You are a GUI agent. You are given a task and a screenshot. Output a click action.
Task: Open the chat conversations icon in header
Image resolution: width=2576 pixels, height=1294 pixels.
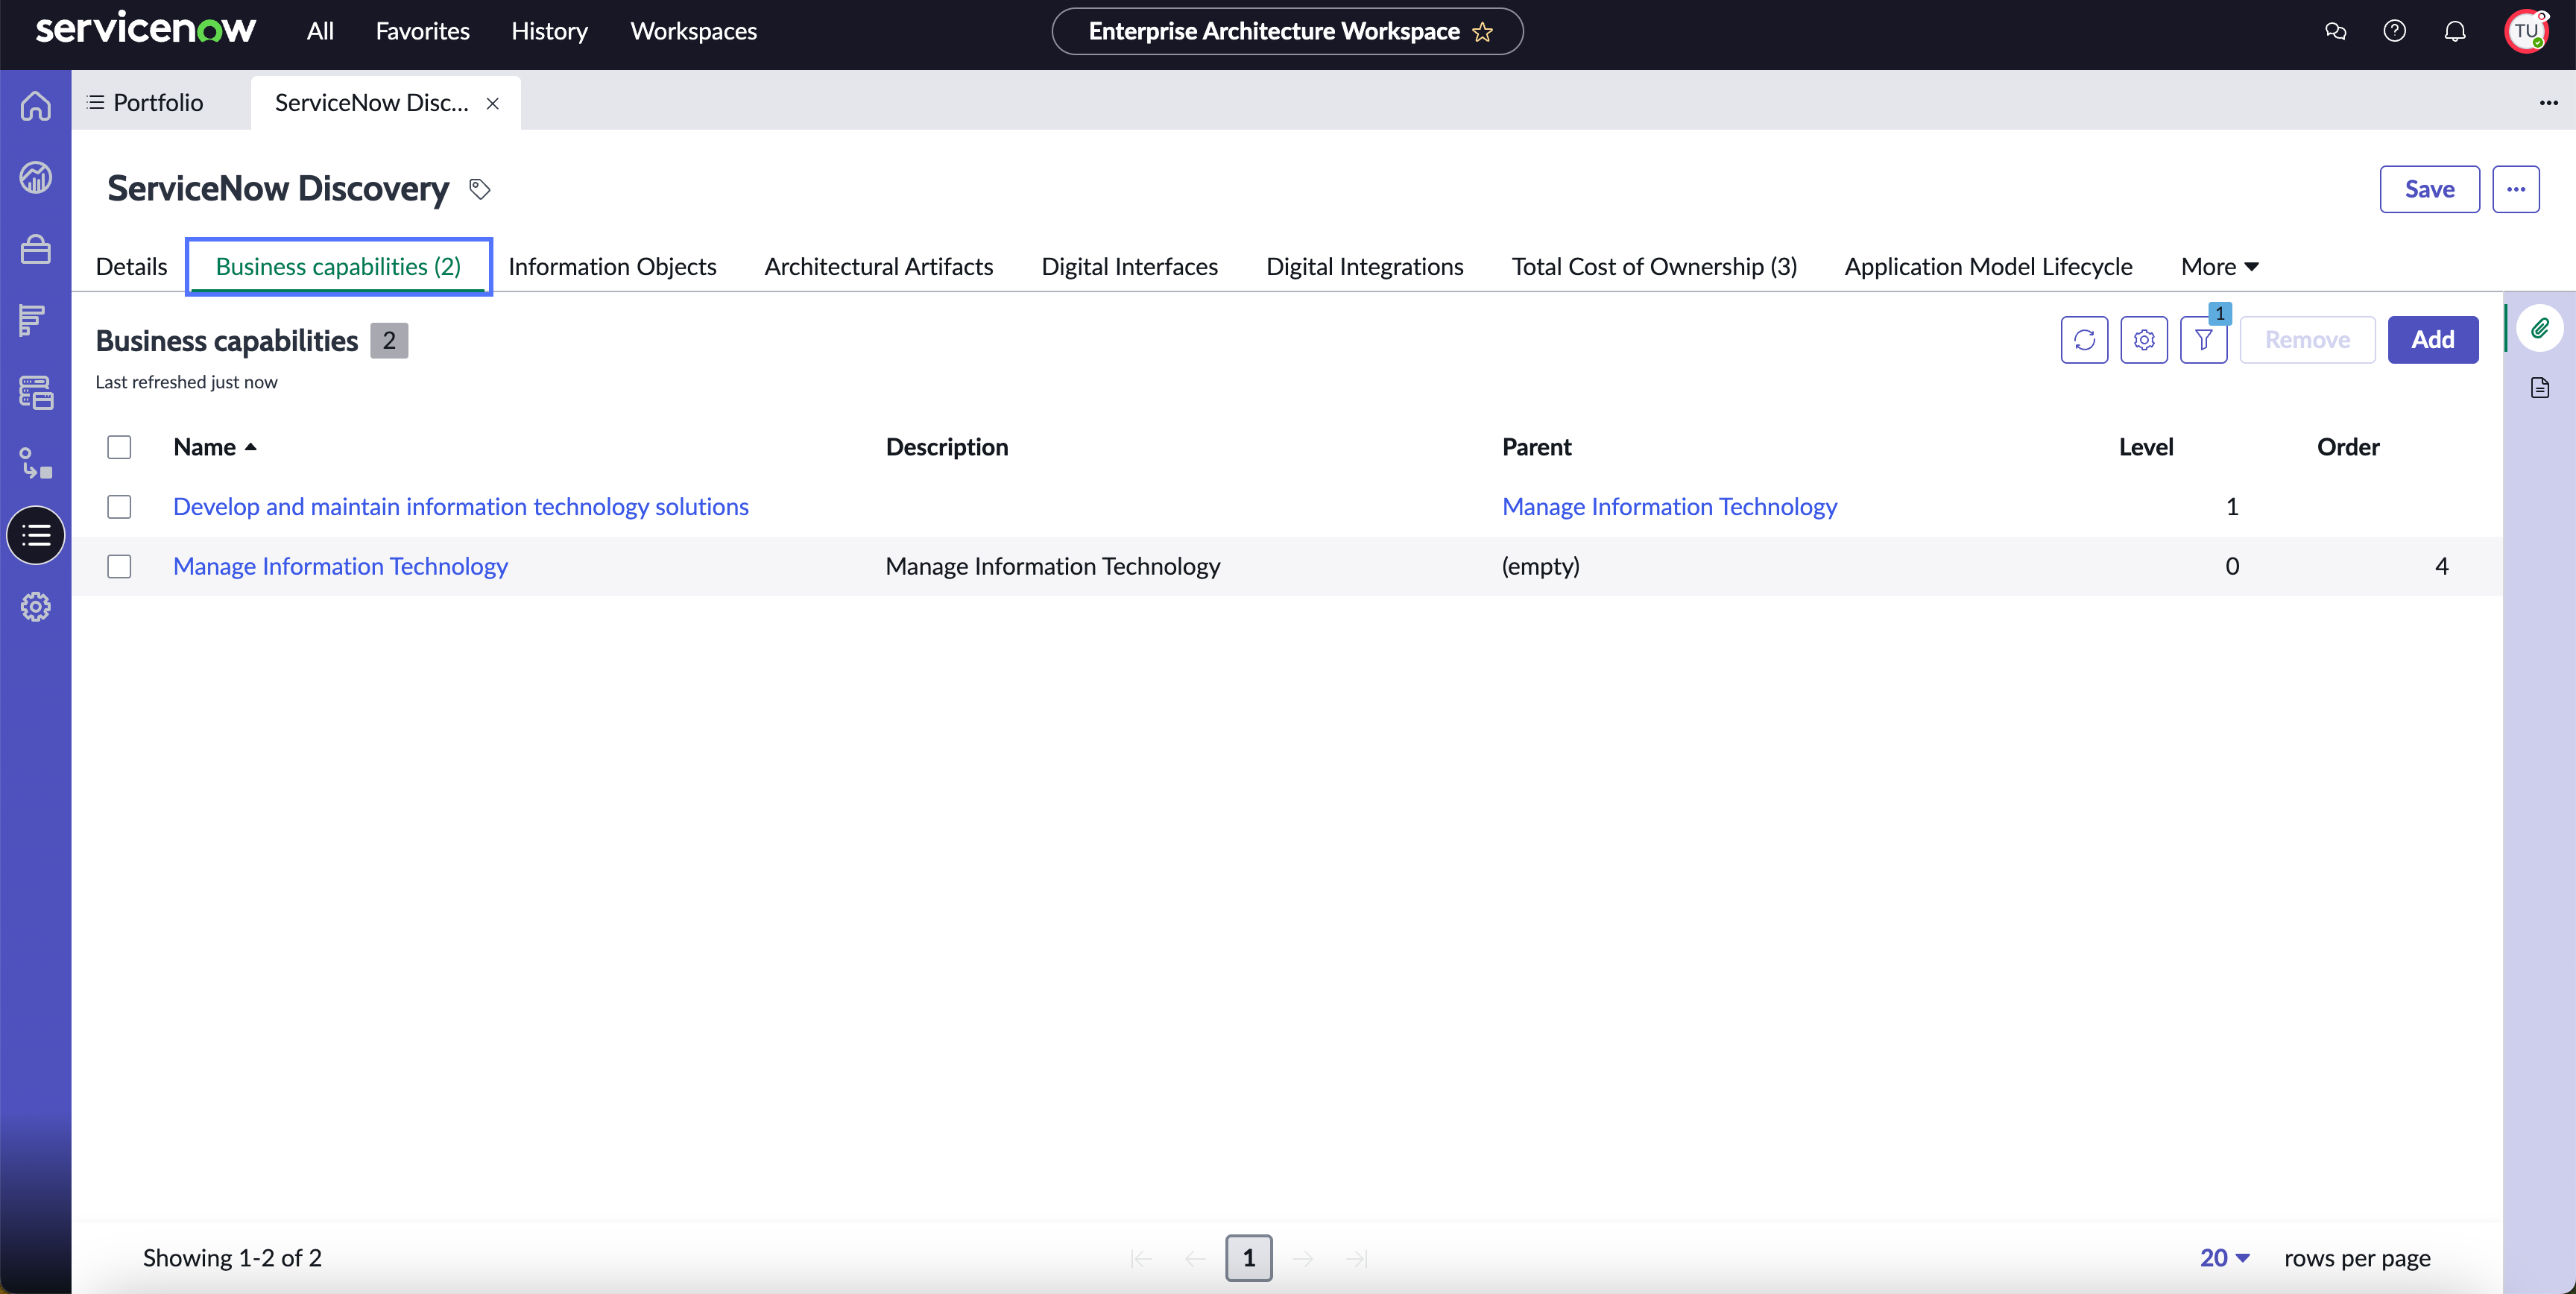tap(2335, 31)
